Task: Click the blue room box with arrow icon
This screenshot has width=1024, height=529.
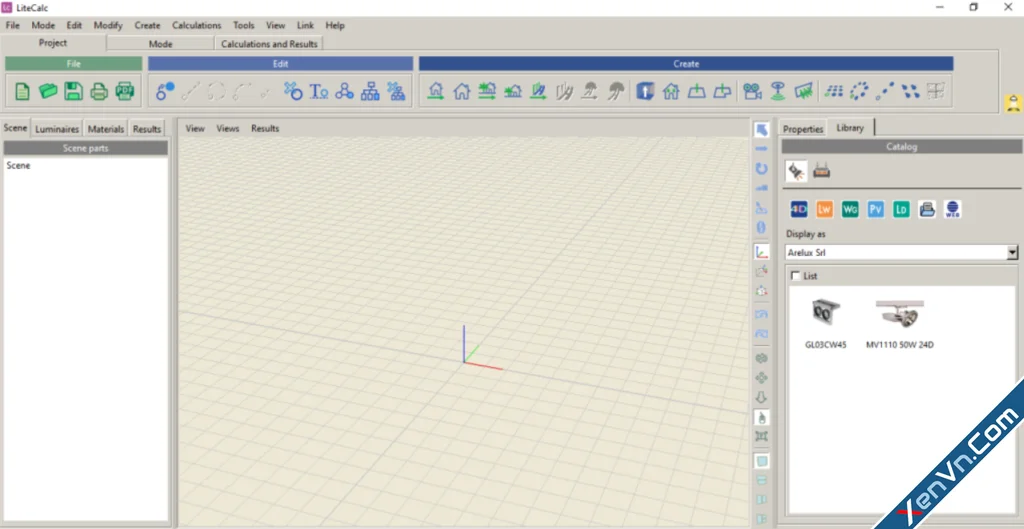Action: point(645,91)
